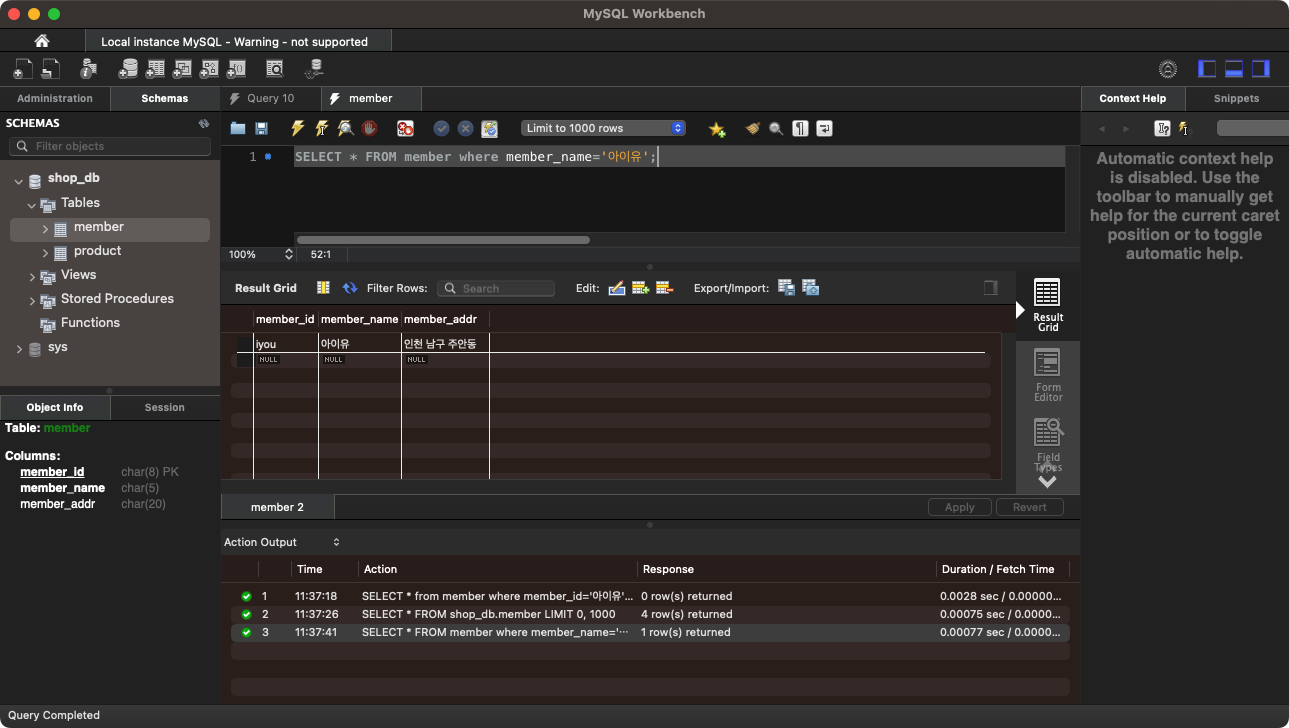Refresh the SCHEMAS list
The height and width of the screenshot is (728, 1289).
coord(204,124)
